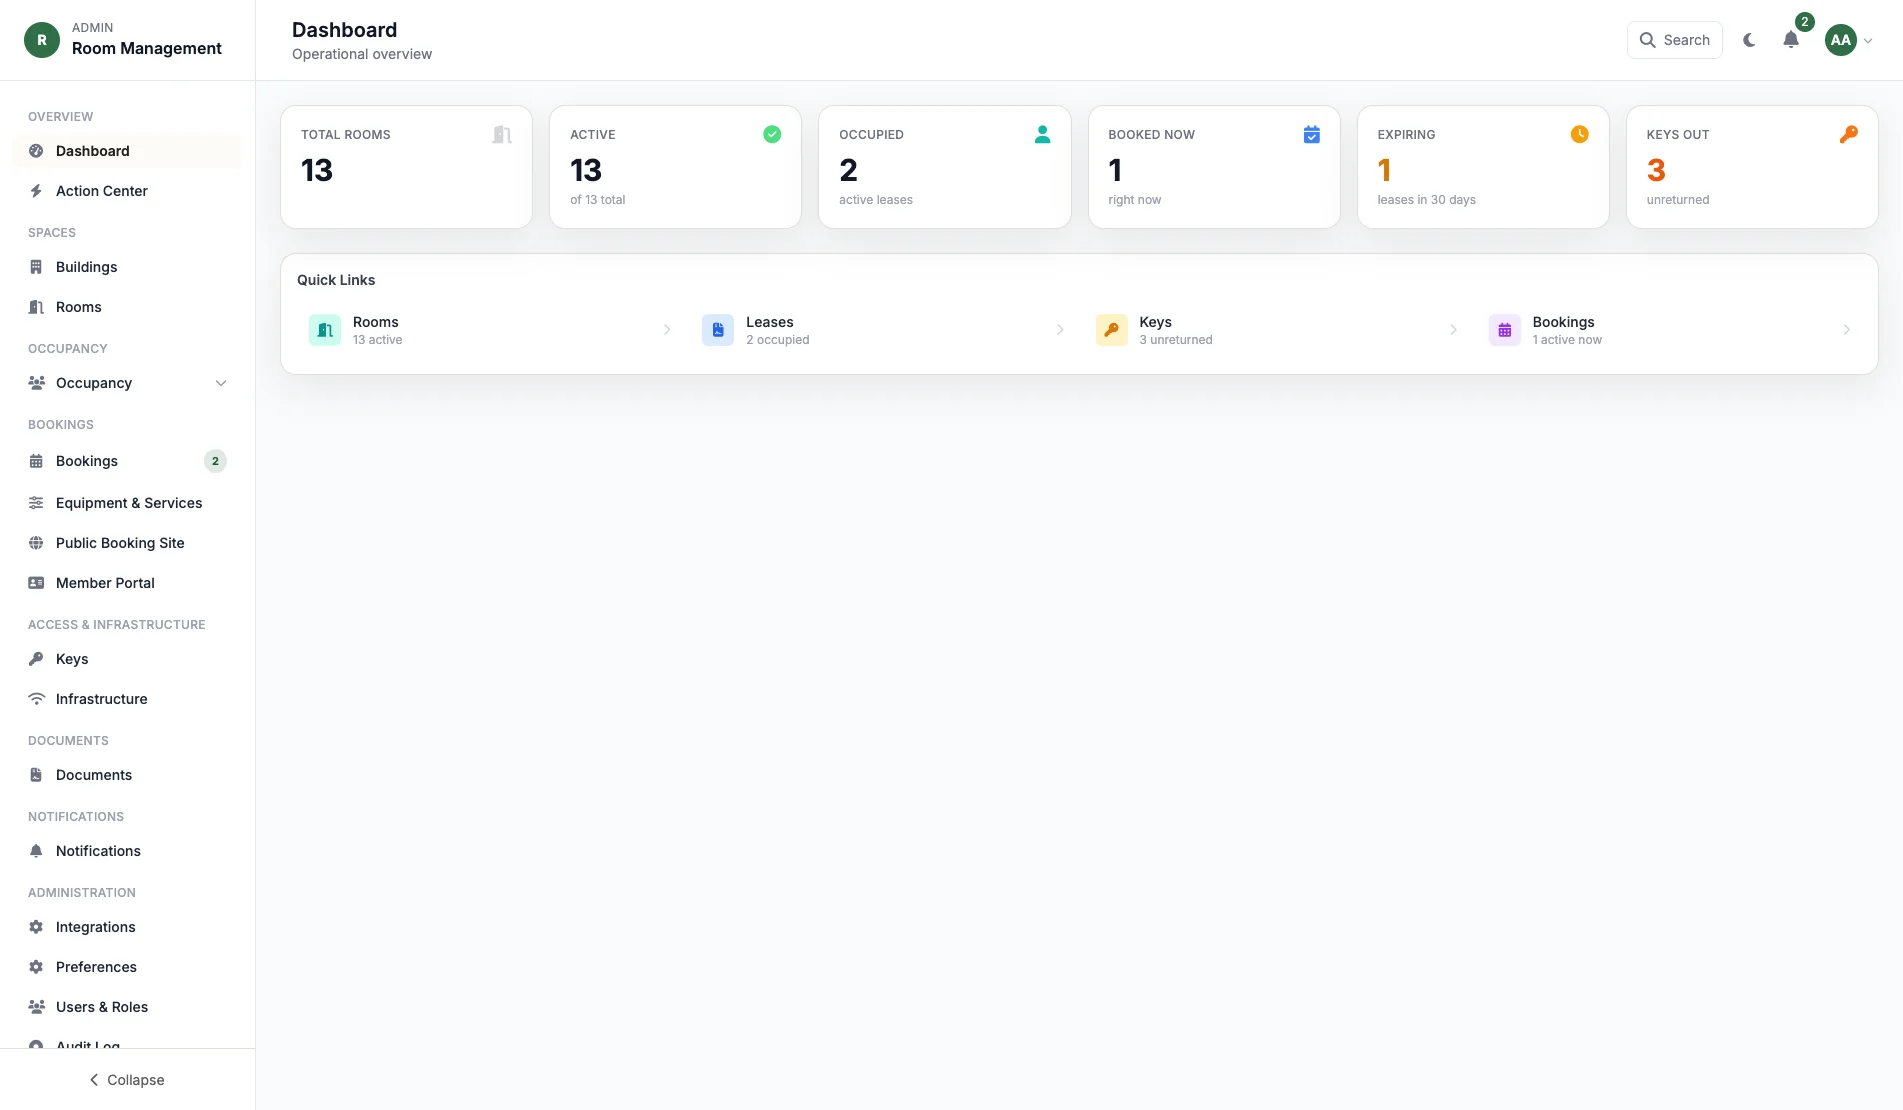Viewport: 1903px width, 1110px height.
Task: Click the Active rooms stat card
Action: 675,167
